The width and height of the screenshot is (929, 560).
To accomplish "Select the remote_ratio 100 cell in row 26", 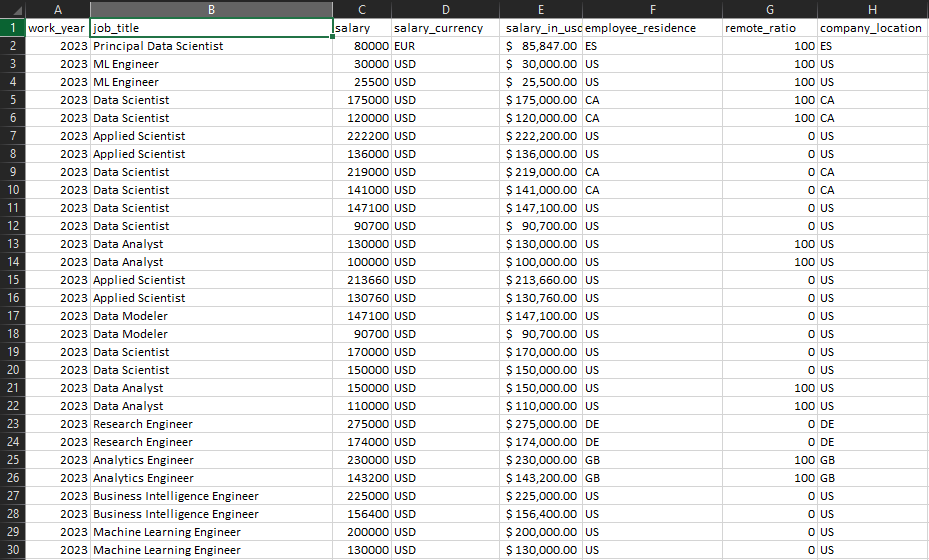I will [x=770, y=478].
